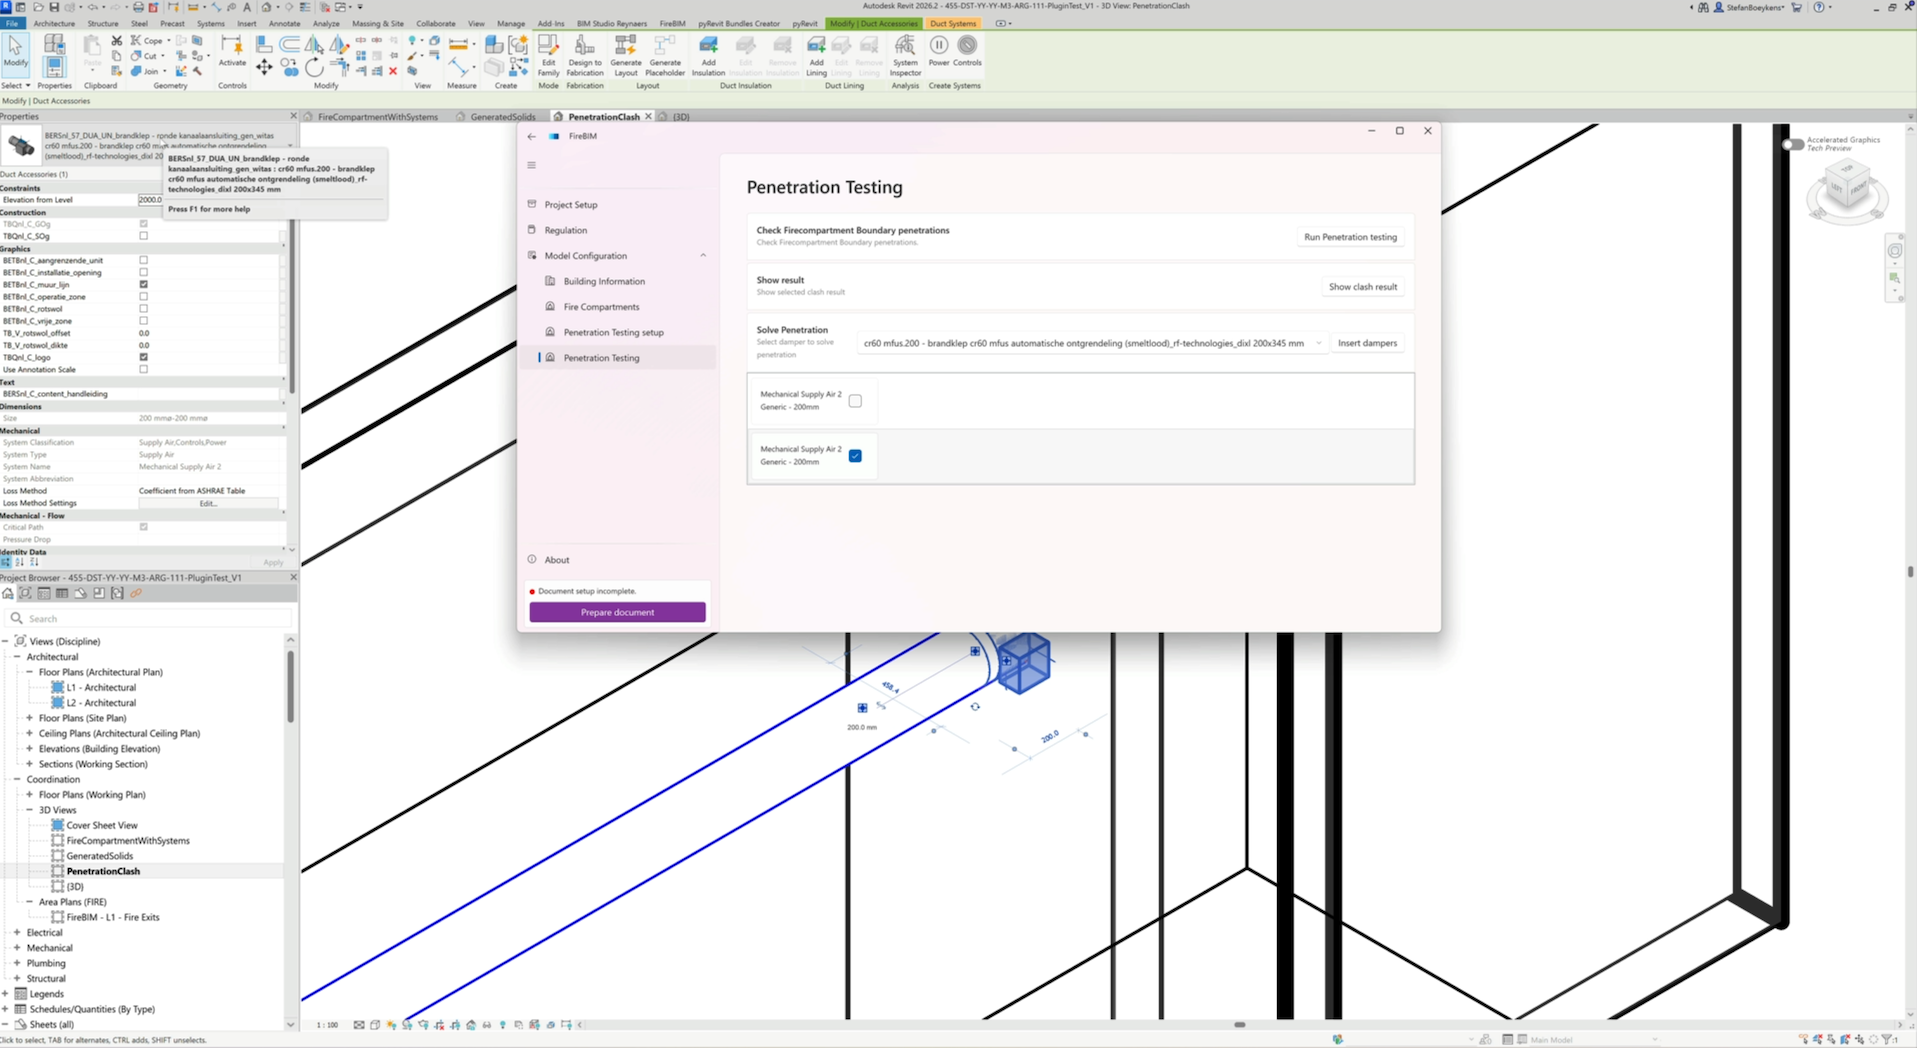Check the first Mechanical Supply Air 2 checkbox
Screen dimensions: 1917x1048
[855, 401]
